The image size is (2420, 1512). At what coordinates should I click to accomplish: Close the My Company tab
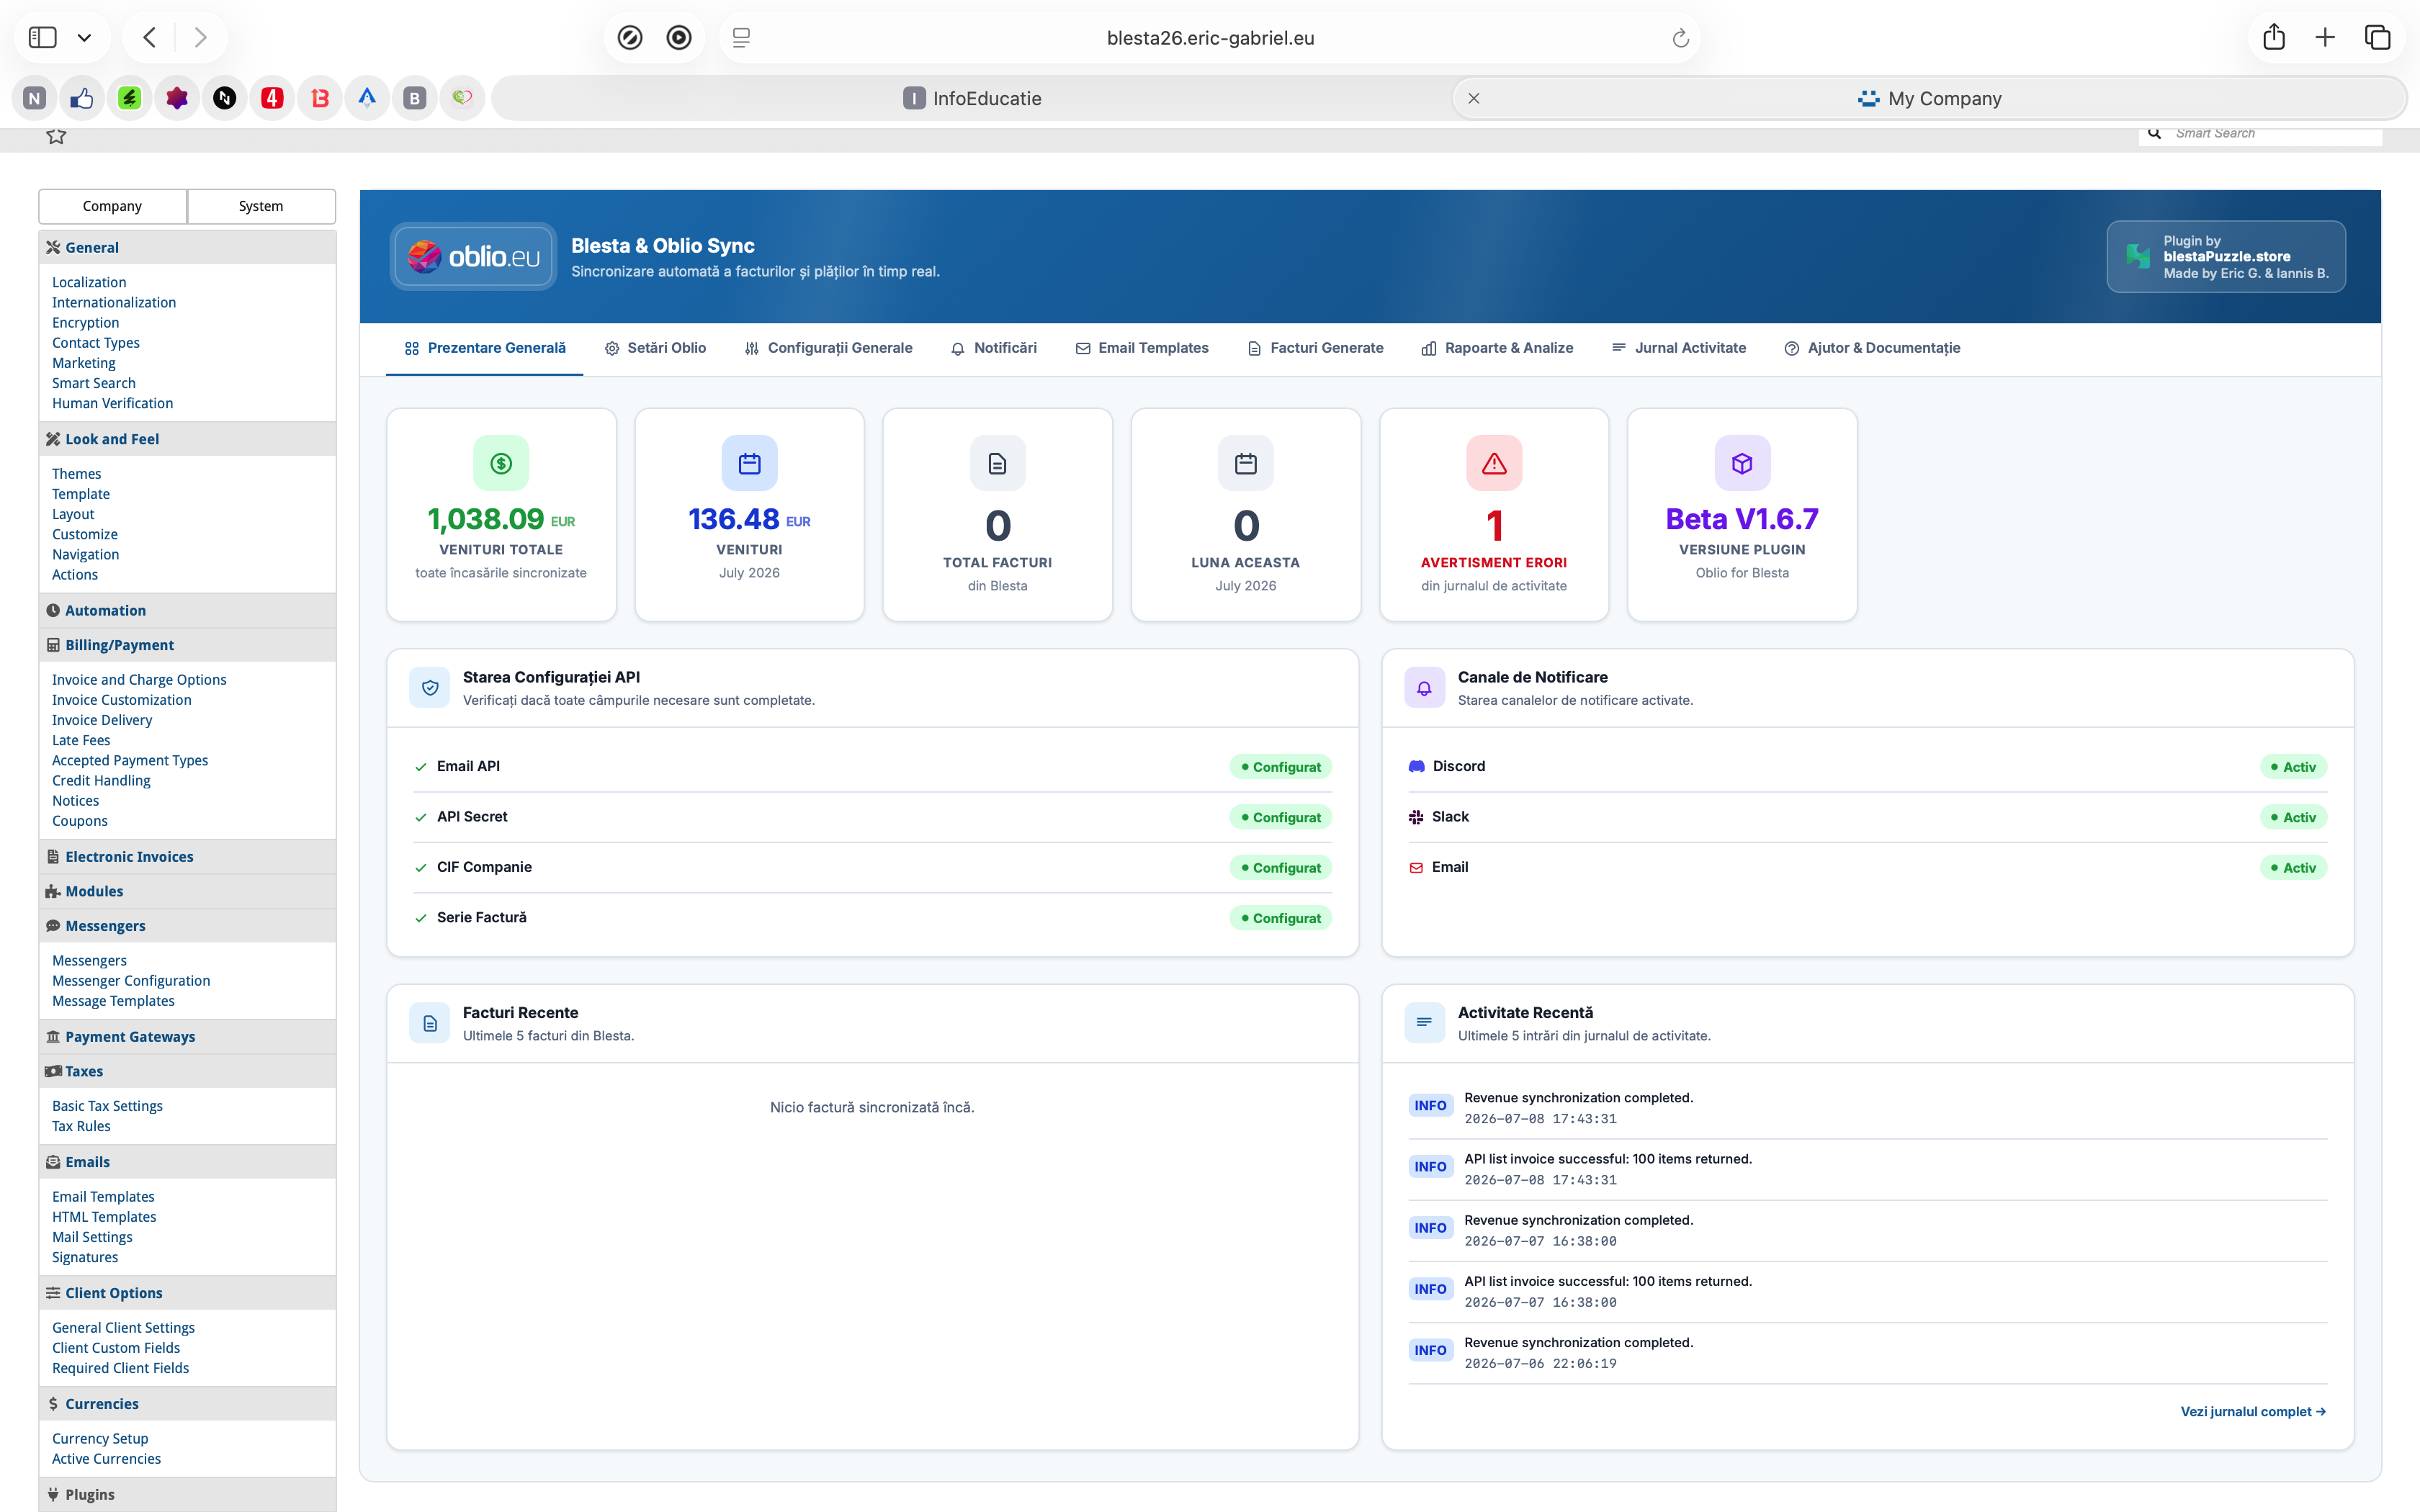click(x=1473, y=98)
